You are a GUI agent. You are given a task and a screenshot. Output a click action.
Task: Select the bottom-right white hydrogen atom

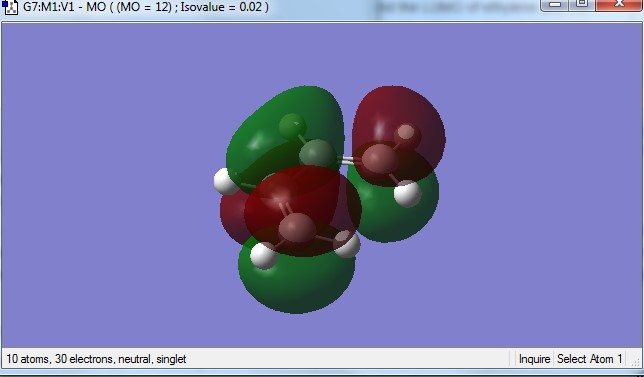347,244
